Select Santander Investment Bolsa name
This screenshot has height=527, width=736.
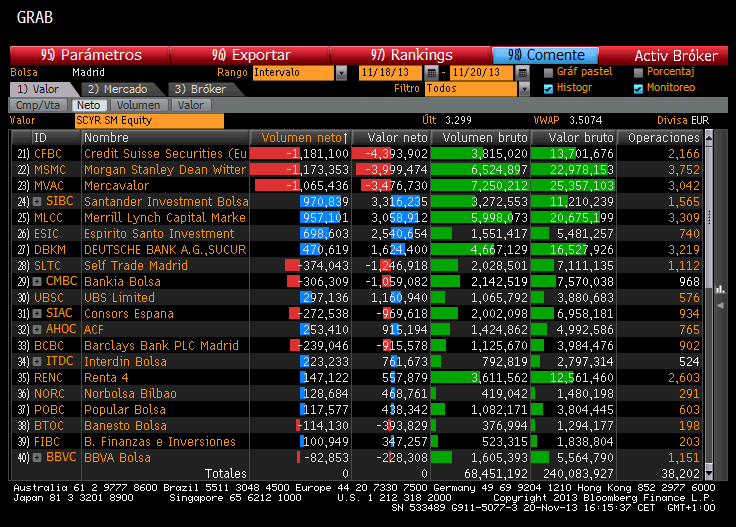point(166,202)
